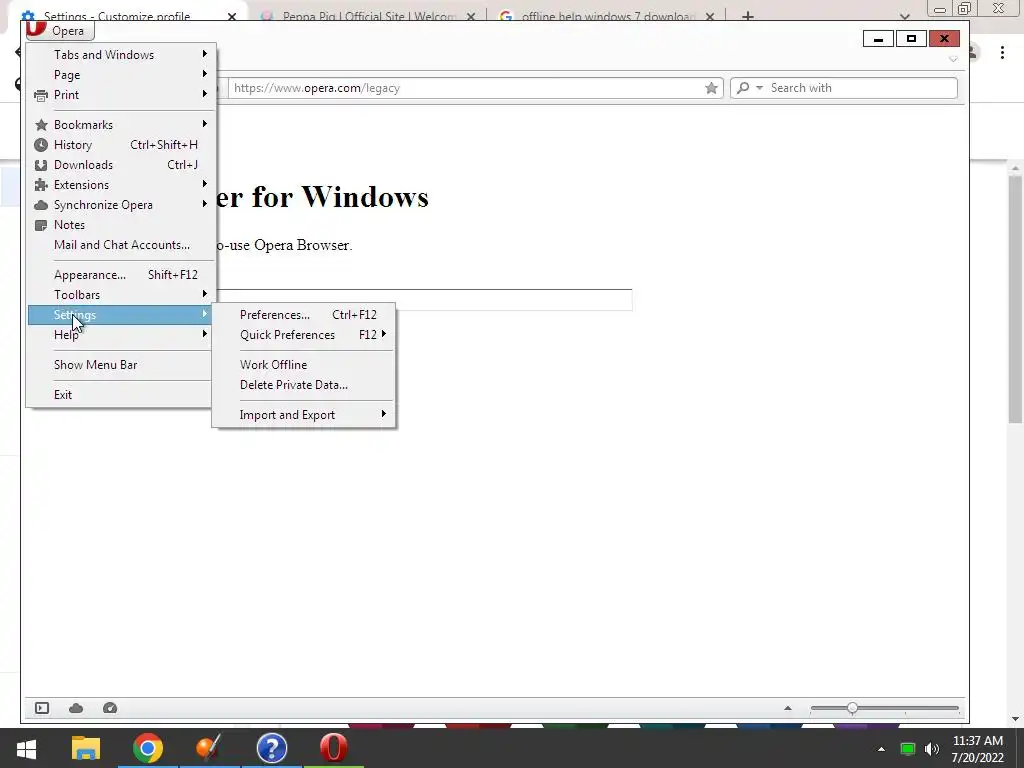Select the highlighted Settings menu item

click(x=121, y=315)
